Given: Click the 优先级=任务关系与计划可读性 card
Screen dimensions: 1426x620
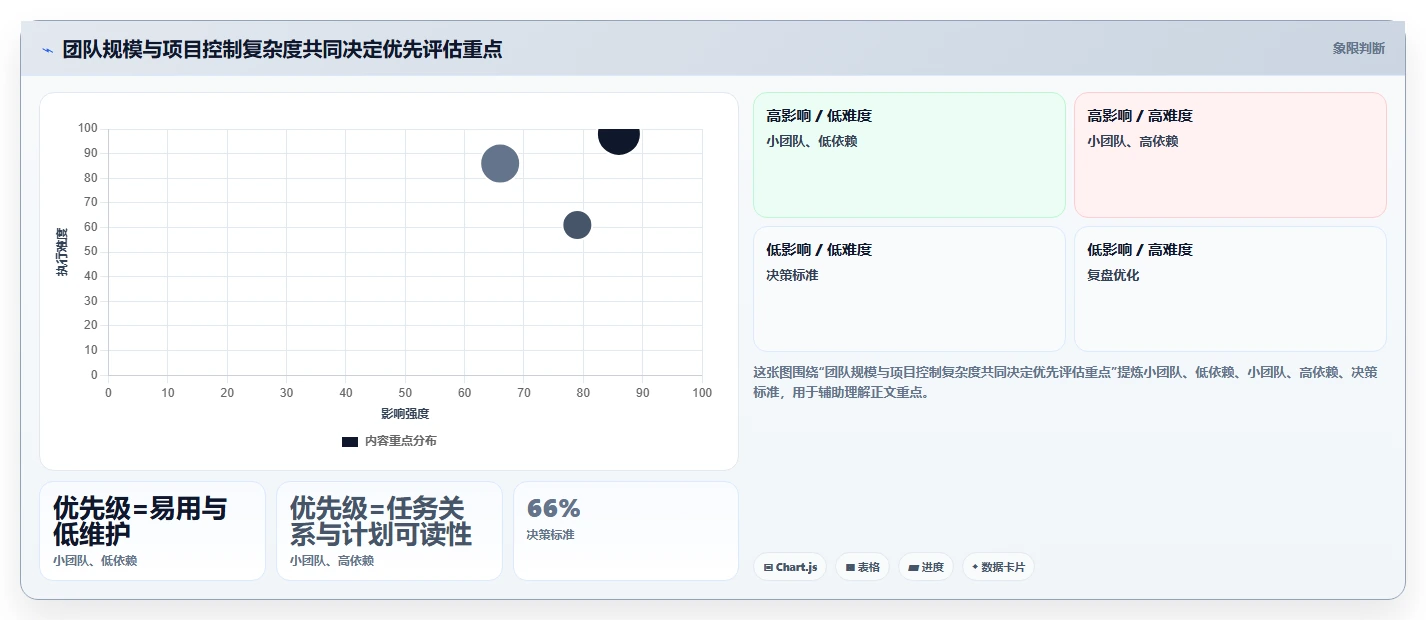Looking at the screenshot, I should [389, 531].
